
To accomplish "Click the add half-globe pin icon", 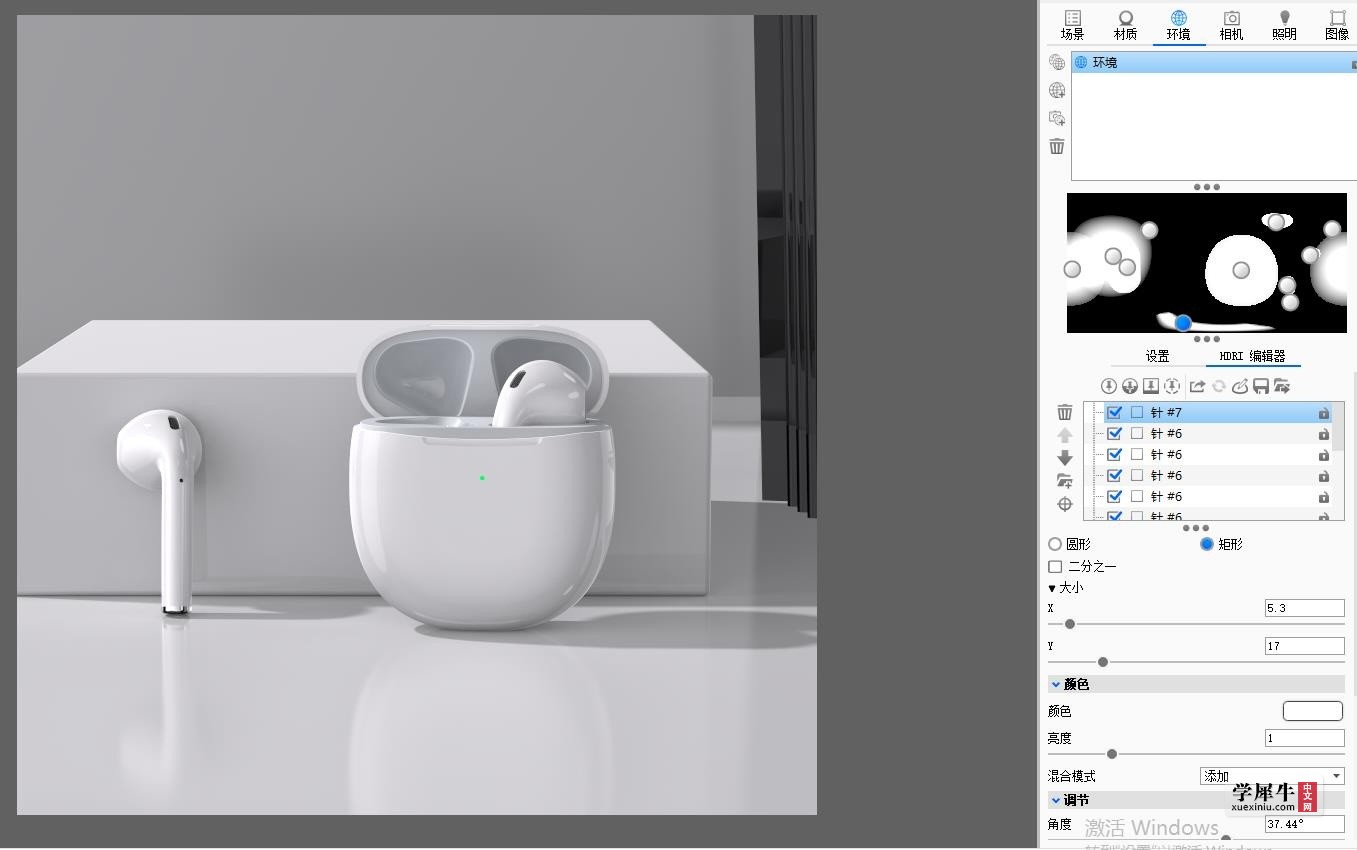I will click(x=1130, y=386).
